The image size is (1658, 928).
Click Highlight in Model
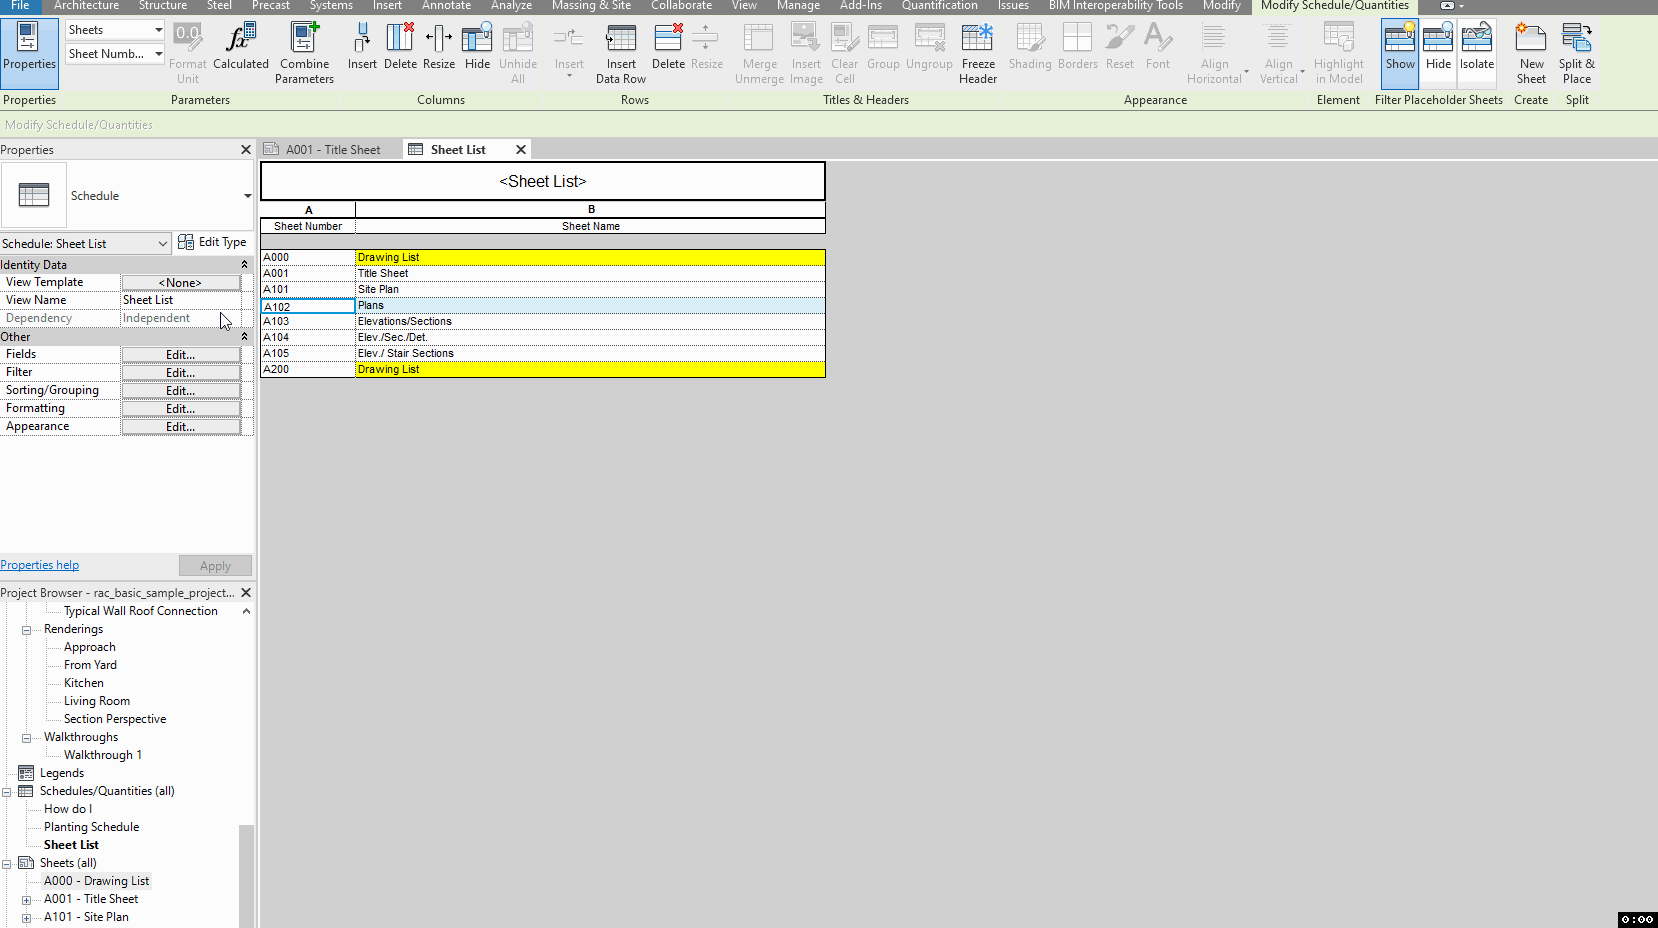tap(1338, 54)
